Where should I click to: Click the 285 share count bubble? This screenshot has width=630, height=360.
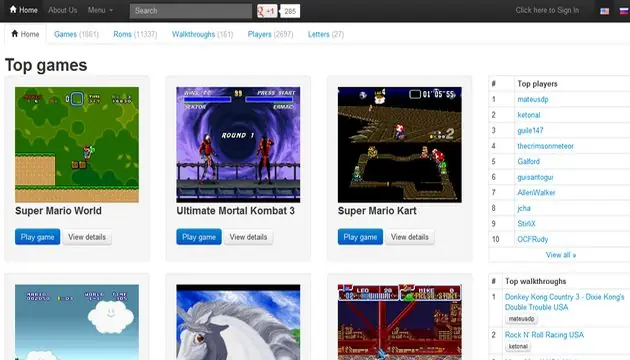click(x=290, y=11)
